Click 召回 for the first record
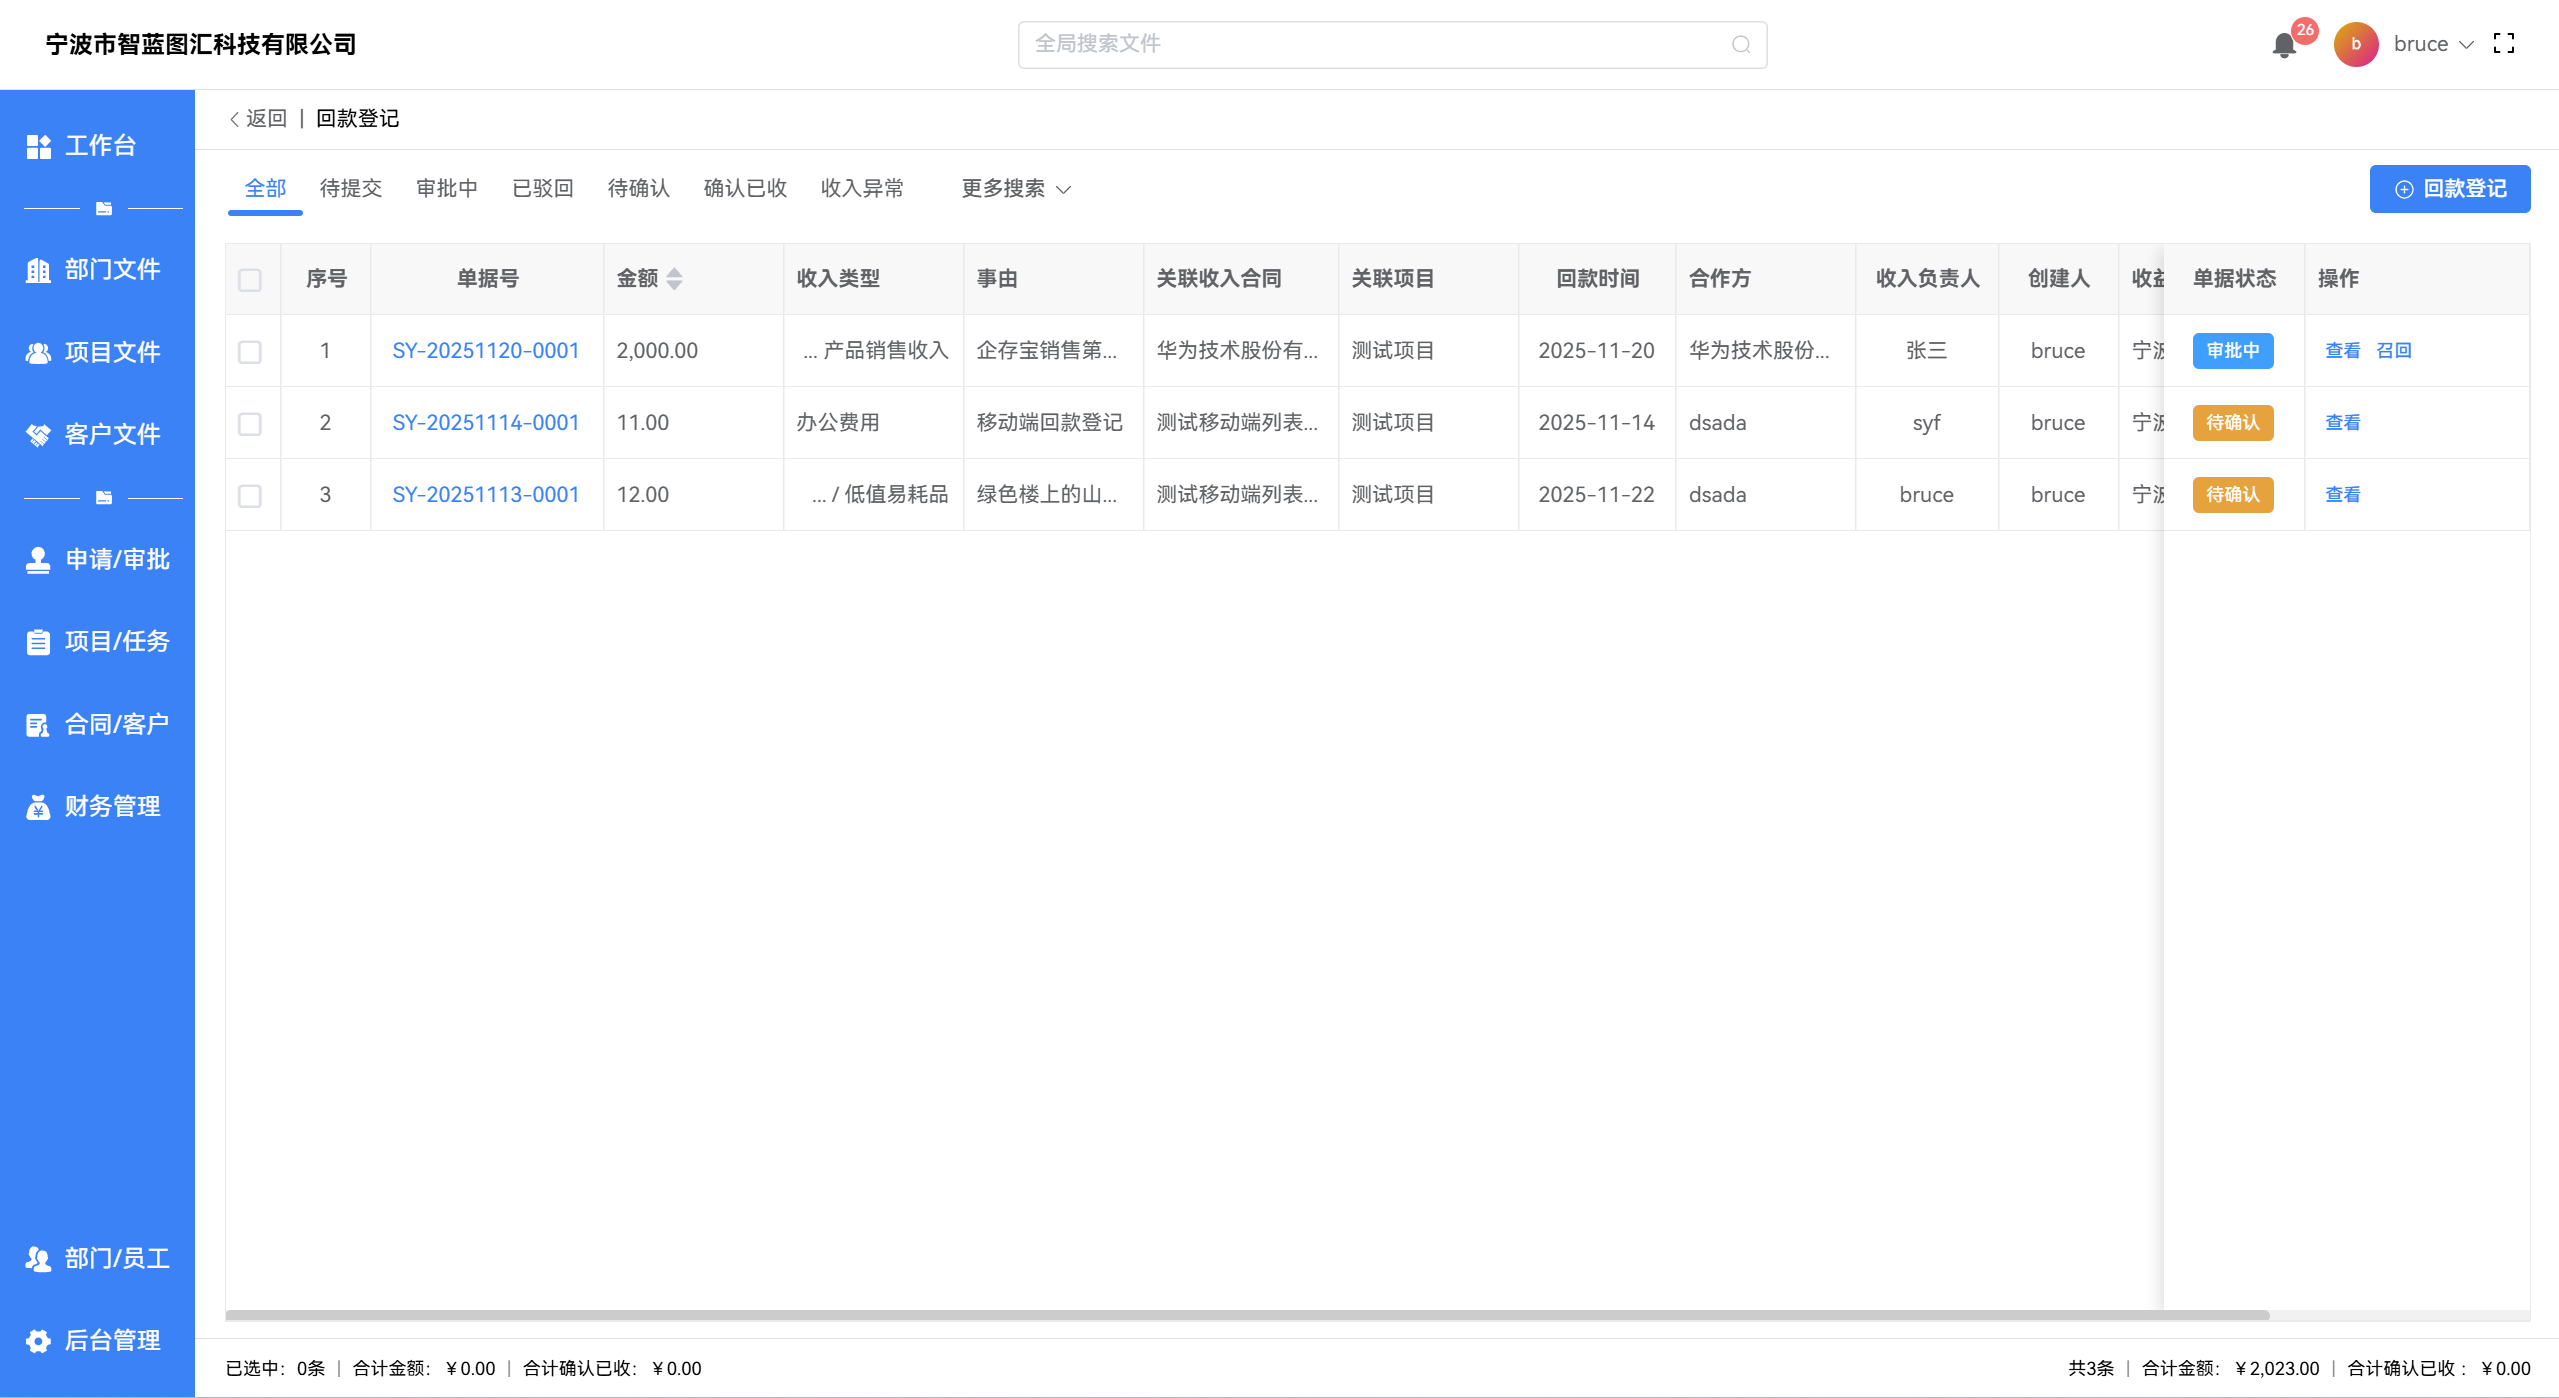This screenshot has width=2559, height=1398. (x=2393, y=351)
